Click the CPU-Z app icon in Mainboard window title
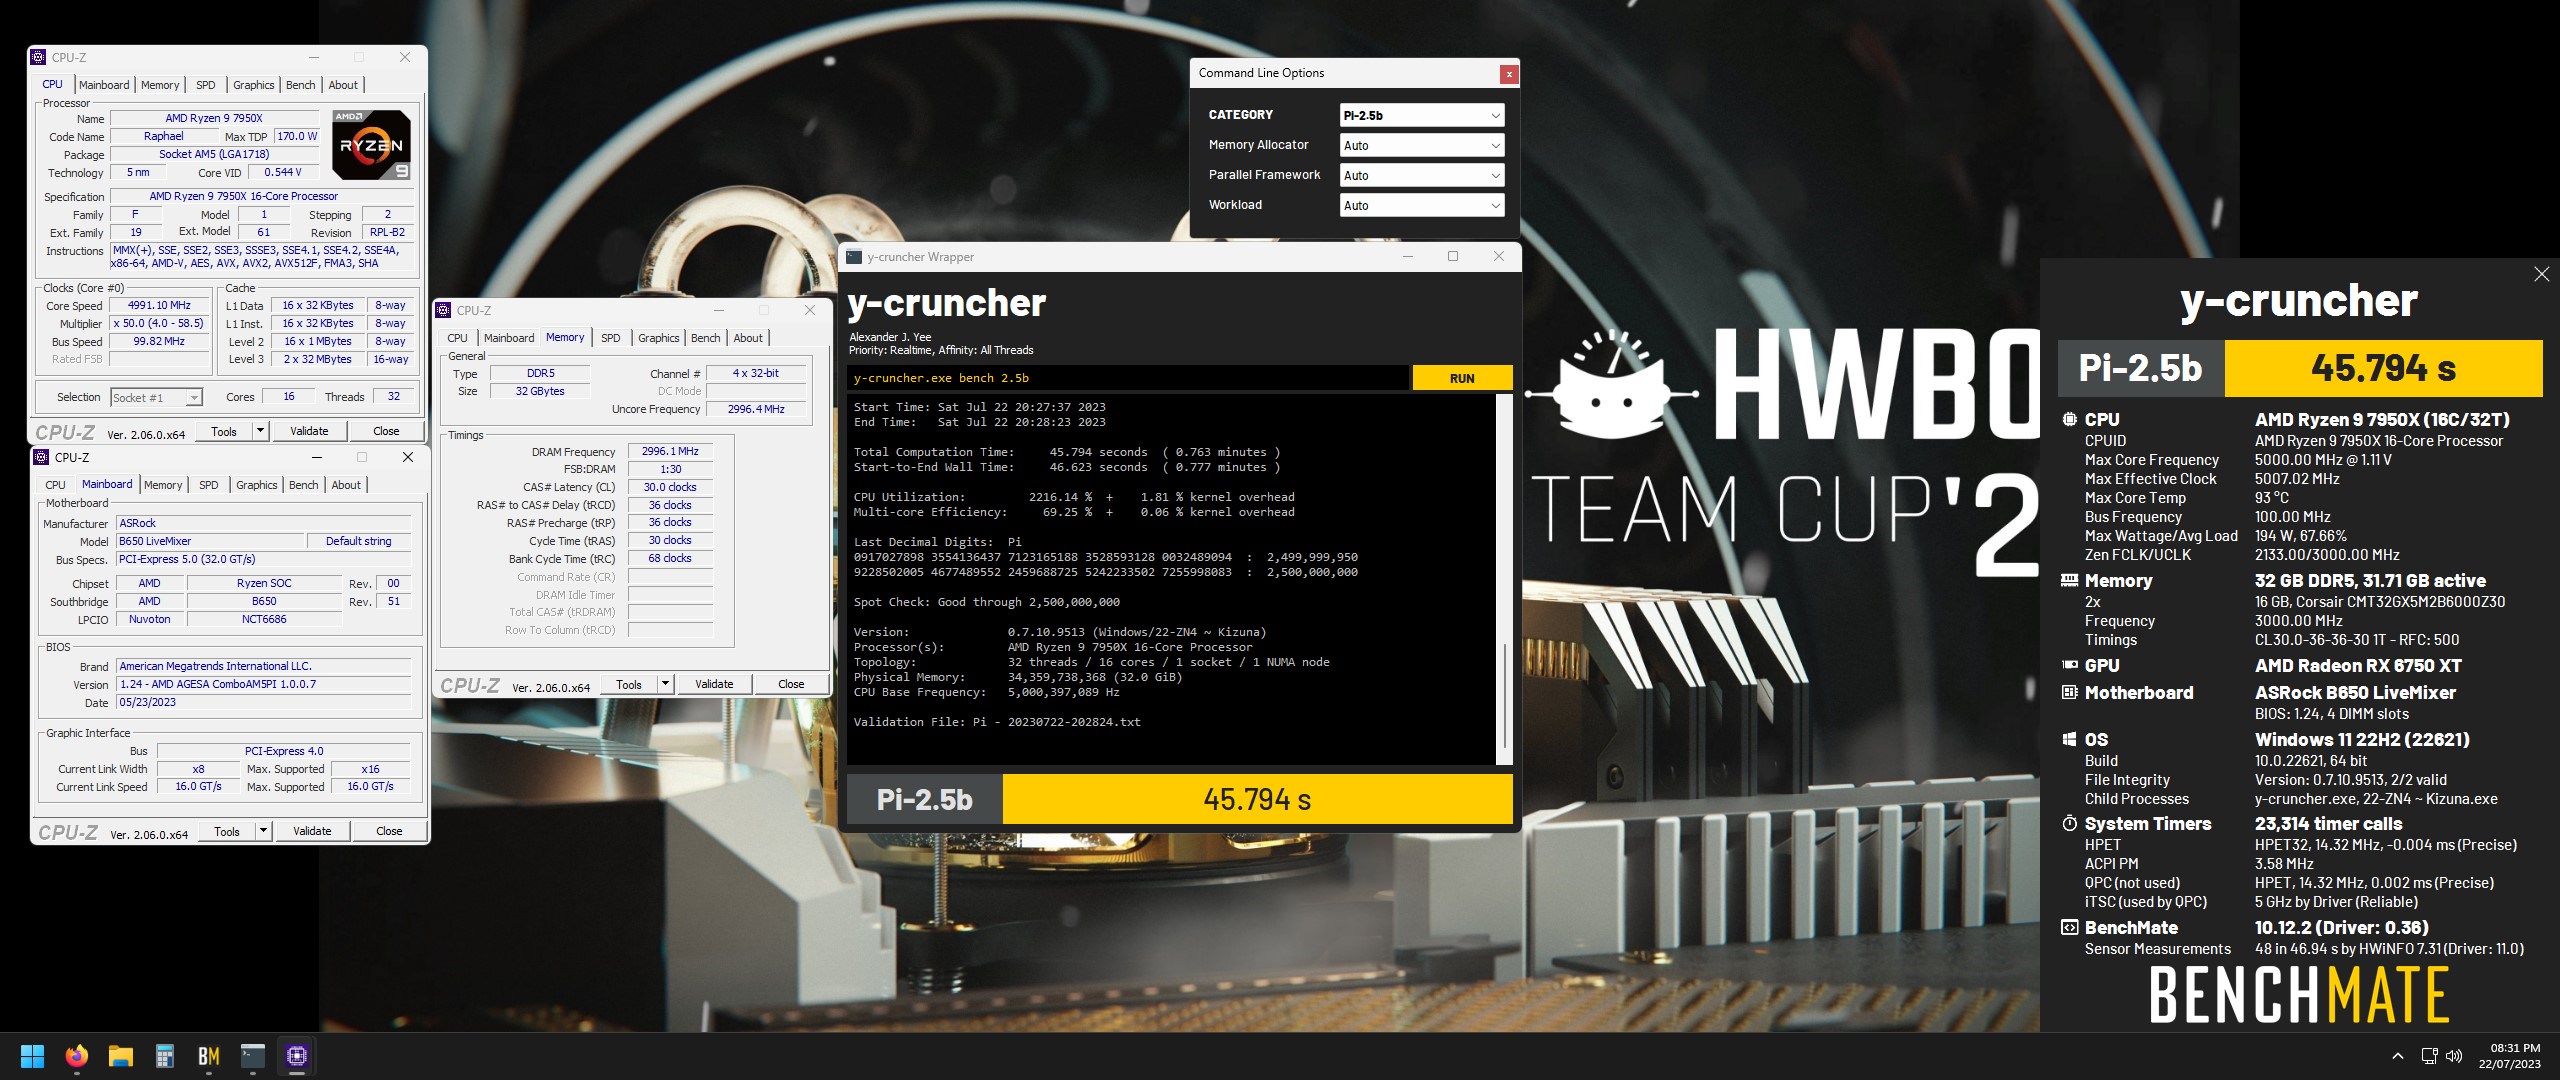The height and width of the screenshot is (1080, 2560). [41, 457]
